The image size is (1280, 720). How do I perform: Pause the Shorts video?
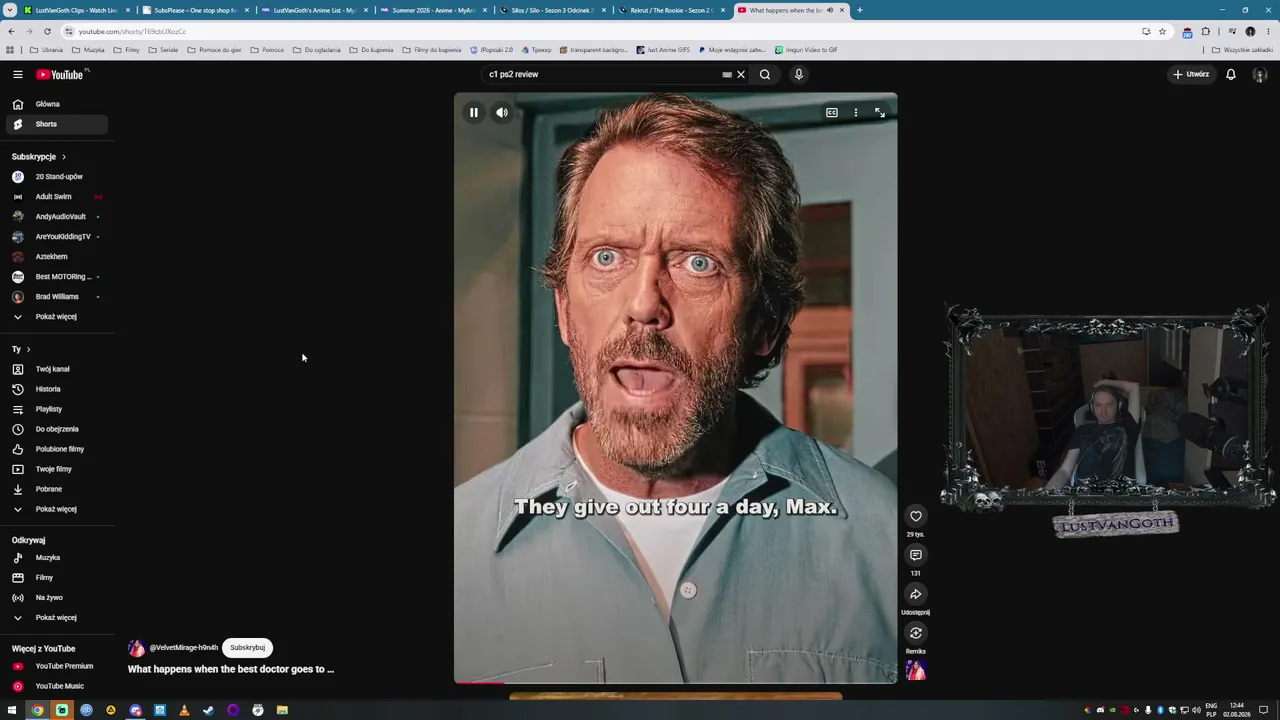[474, 113]
